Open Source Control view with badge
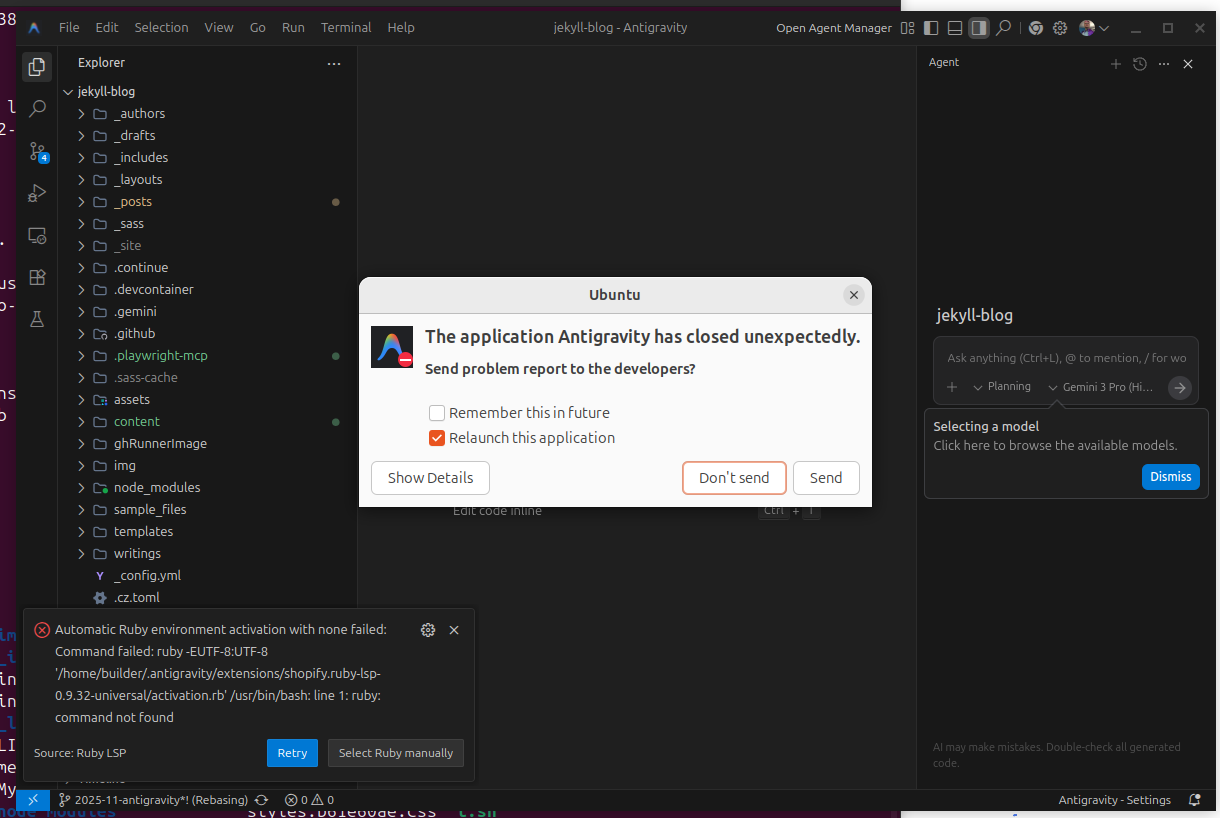1220x818 pixels. (37, 152)
